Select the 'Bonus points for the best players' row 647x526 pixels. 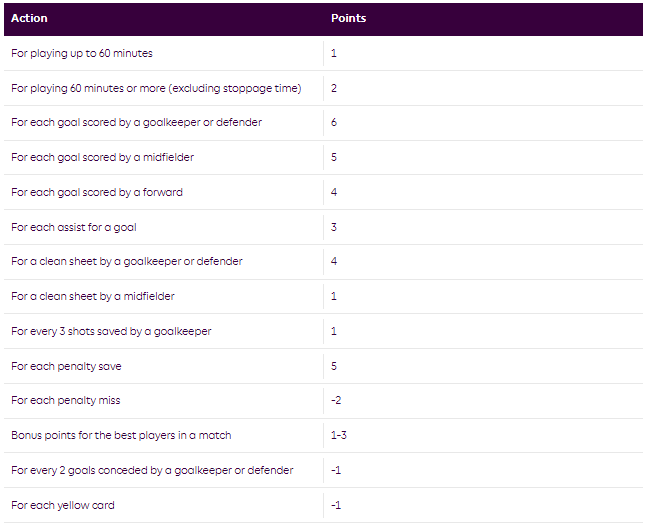coord(121,435)
